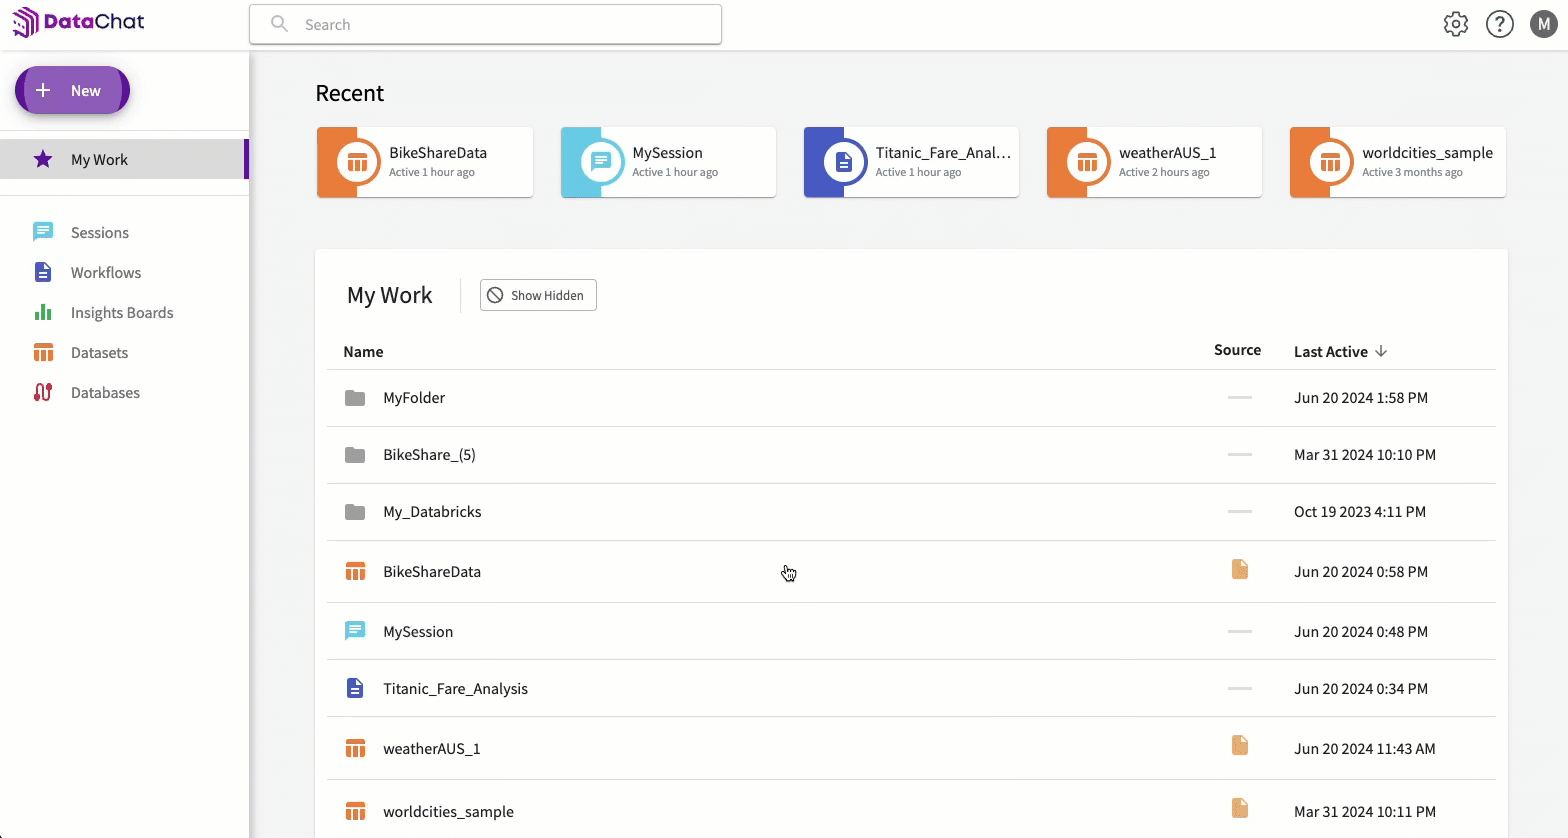This screenshot has width=1568, height=838.
Task: Open worldcities_sample in the My Work list
Action: (x=448, y=812)
